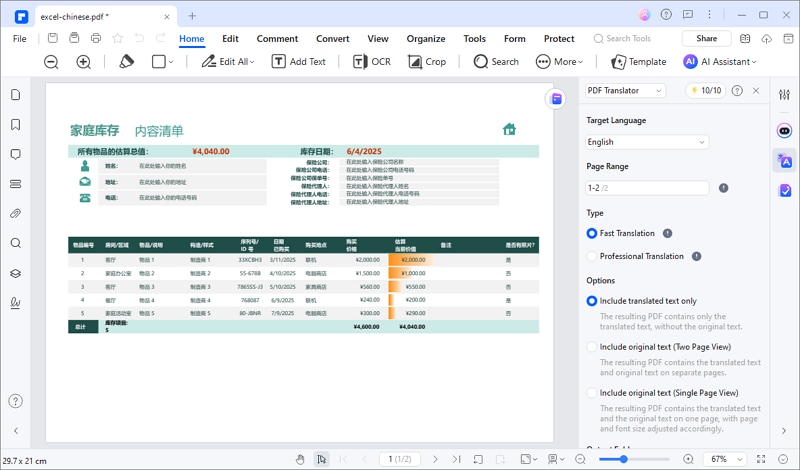Enter full screen mode from status bar

[761, 459]
